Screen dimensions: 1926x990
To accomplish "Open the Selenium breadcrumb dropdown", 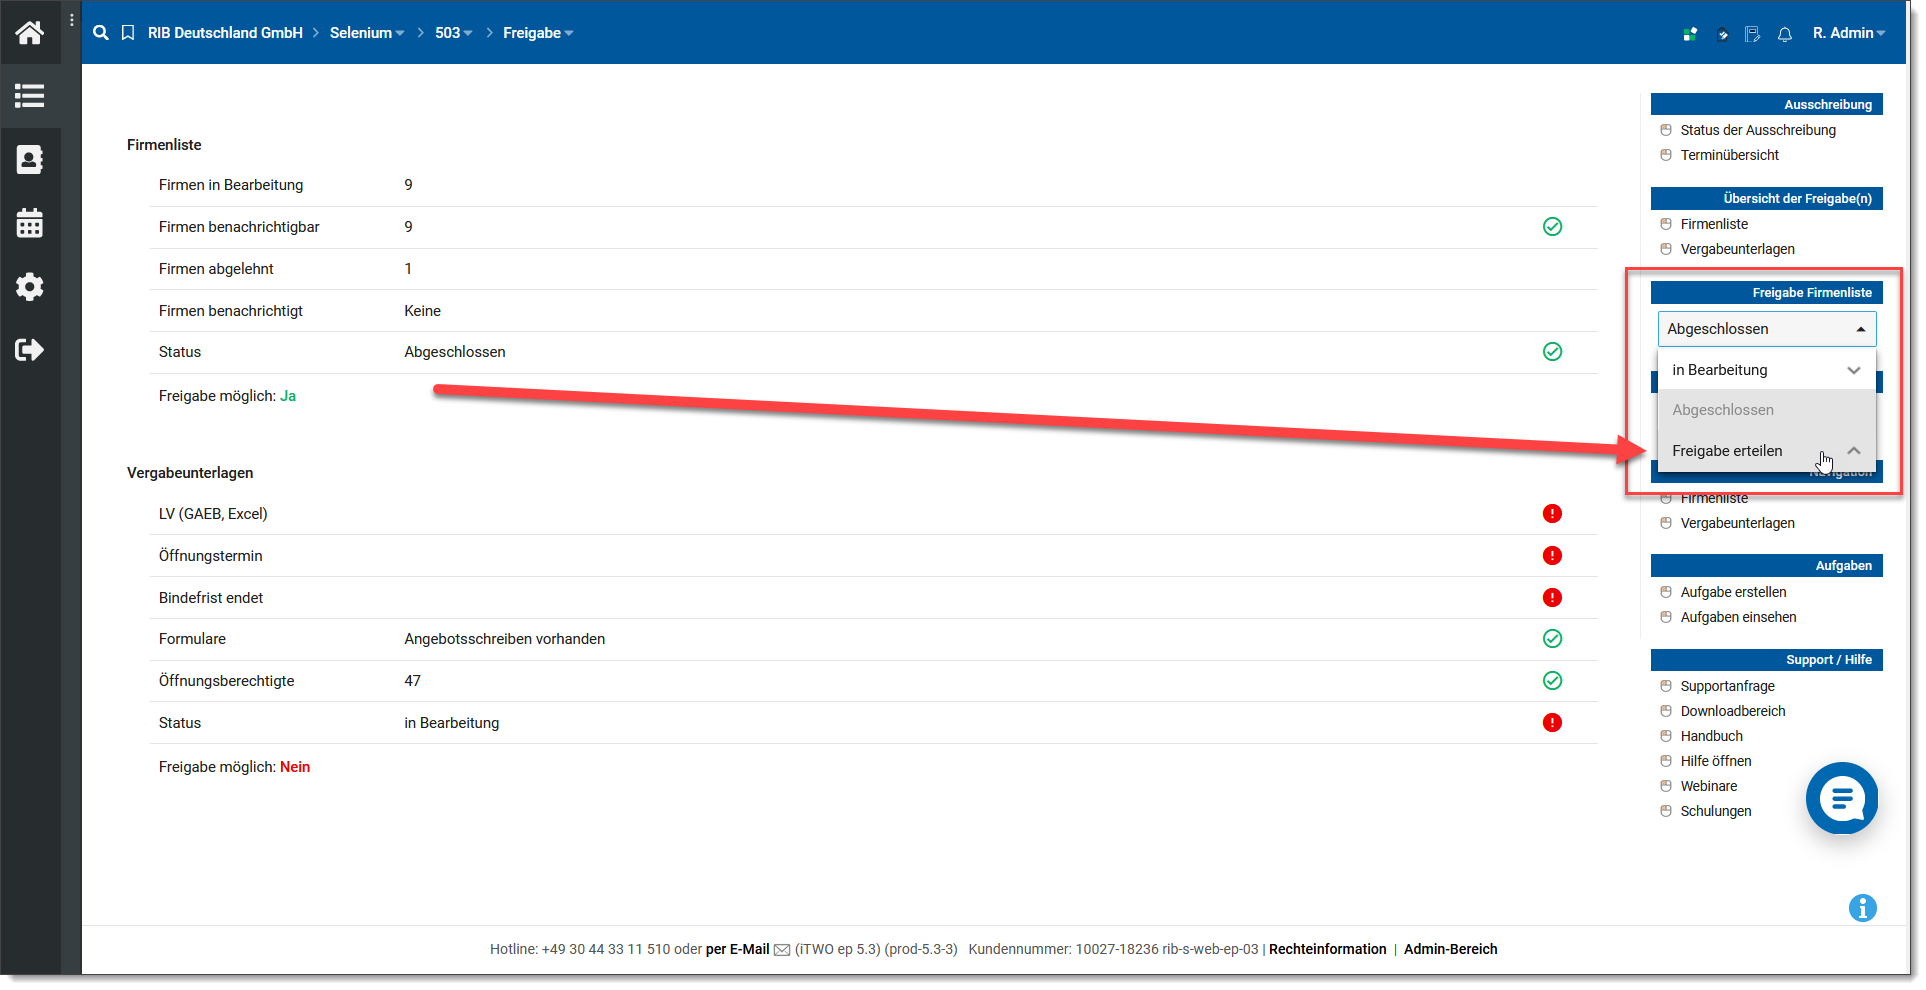I will 367,33.
